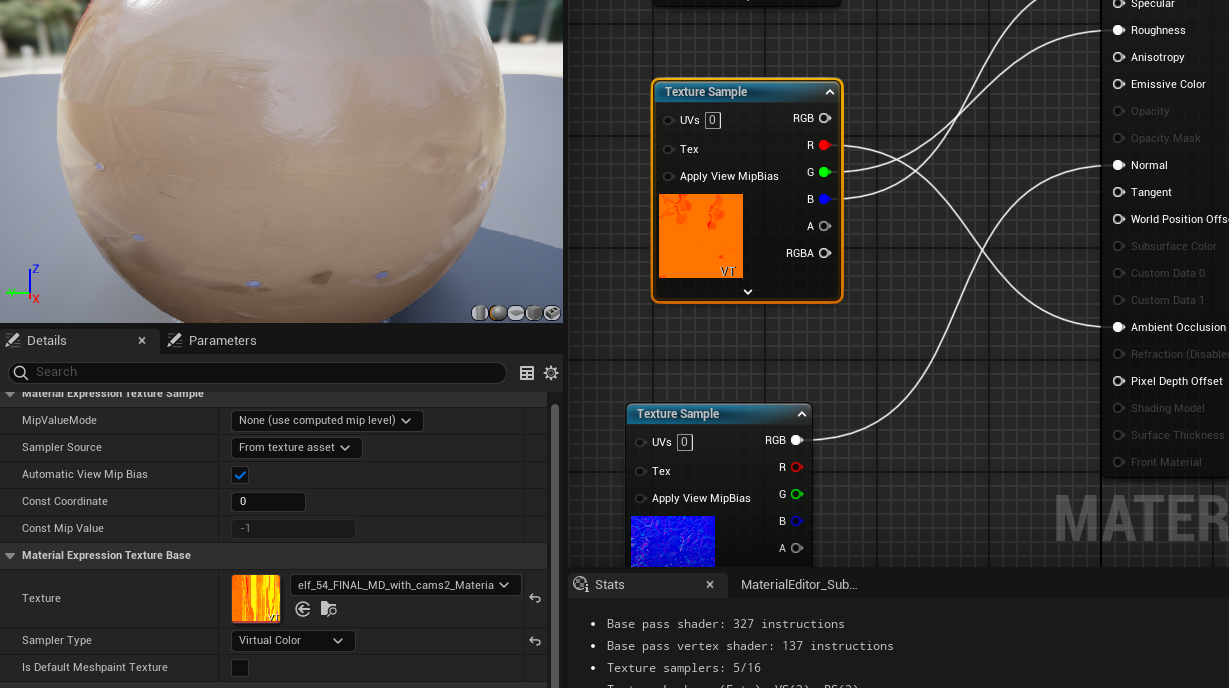Click Tex input pin on upper Texture Sample
Viewport: 1229px width, 688px height.
click(x=668, y=149)
